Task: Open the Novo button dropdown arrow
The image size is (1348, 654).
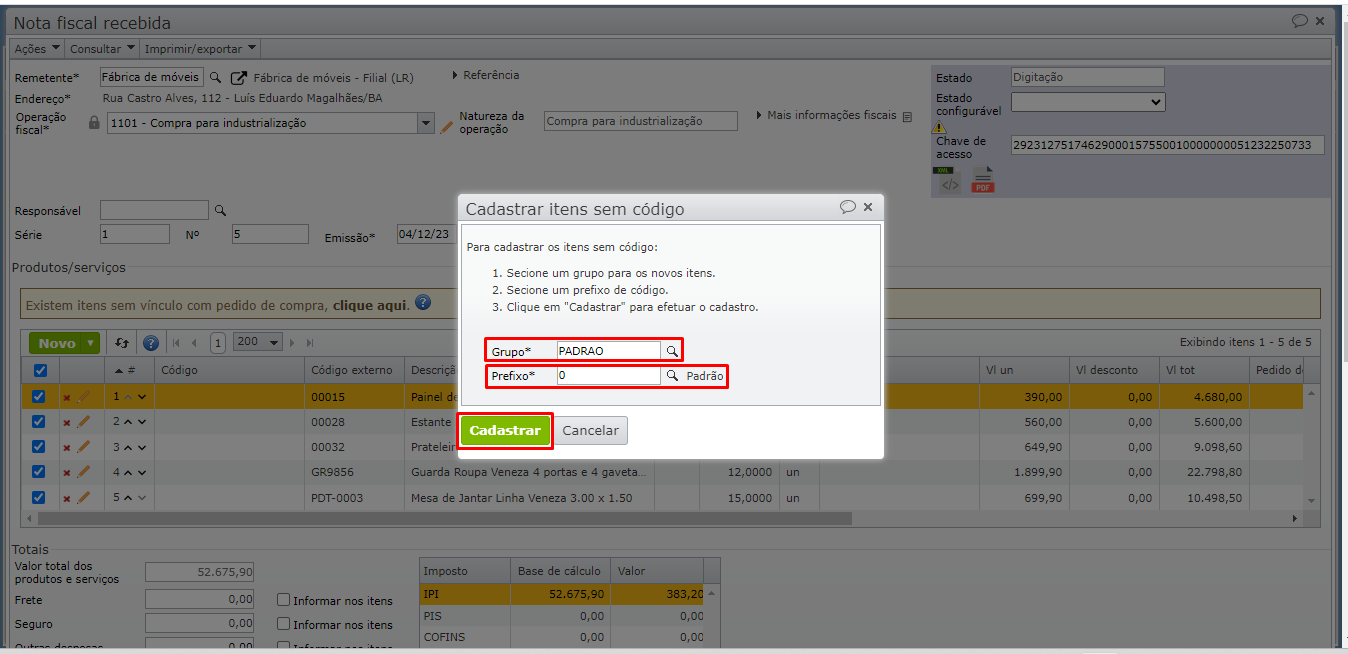Action: point(92,343)
